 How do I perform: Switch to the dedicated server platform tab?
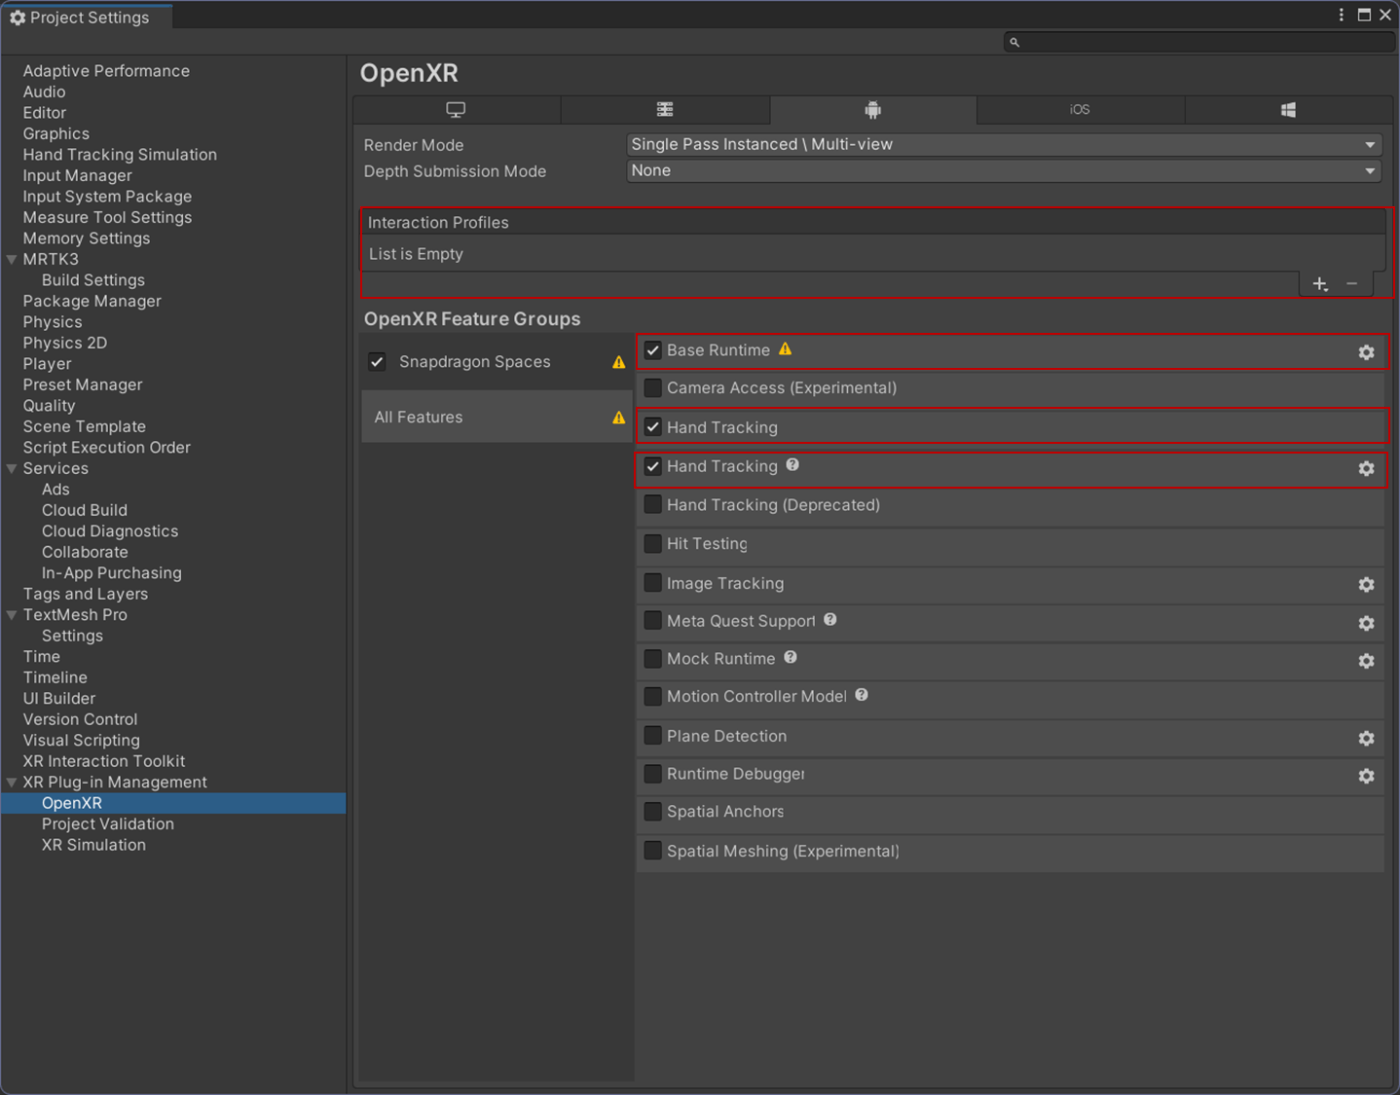[665, 110]
